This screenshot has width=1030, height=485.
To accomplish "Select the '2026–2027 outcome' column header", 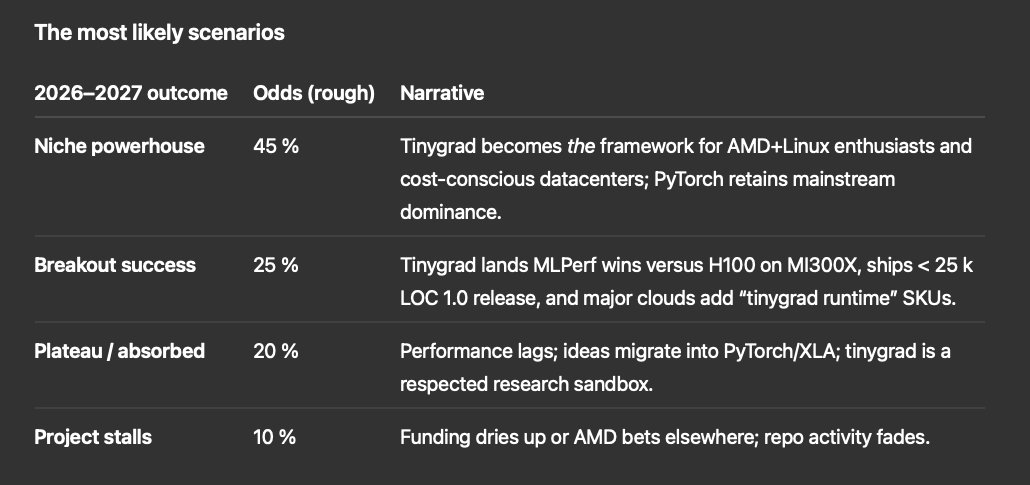I will pos(131,93).
